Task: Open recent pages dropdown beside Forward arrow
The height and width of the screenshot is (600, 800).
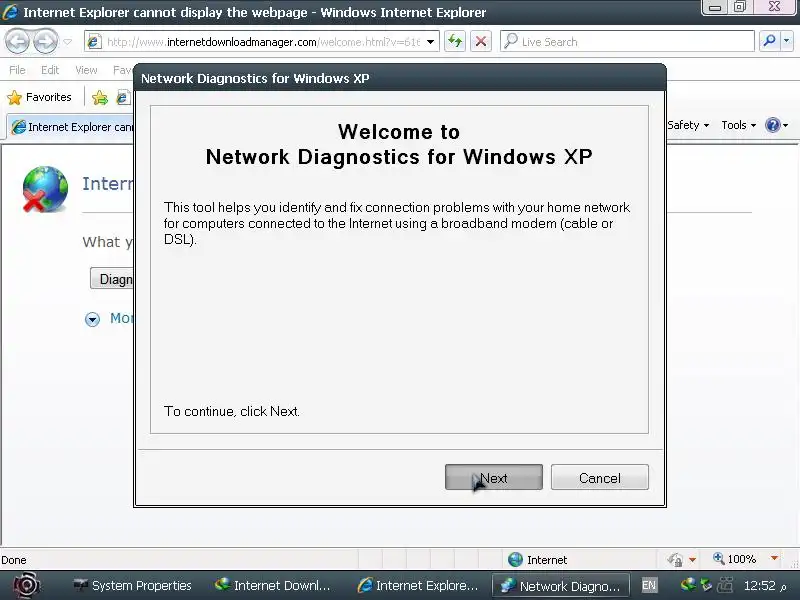Action: pos(67,42)
